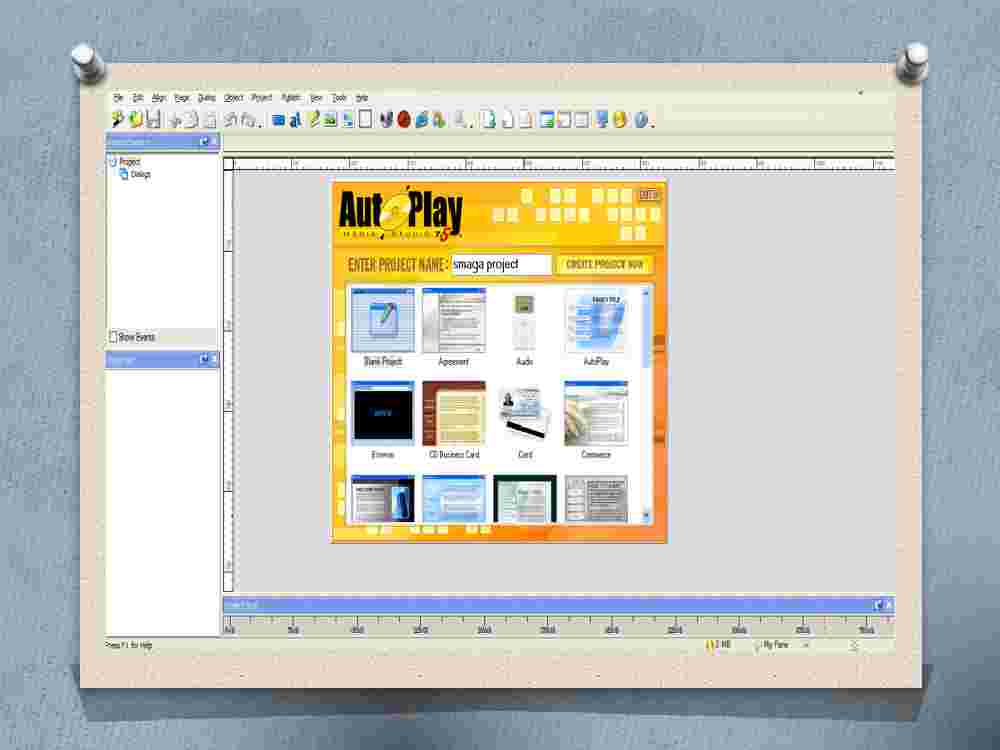
Task: Click the blue globe toolbar icon
Action: [421, 120]
